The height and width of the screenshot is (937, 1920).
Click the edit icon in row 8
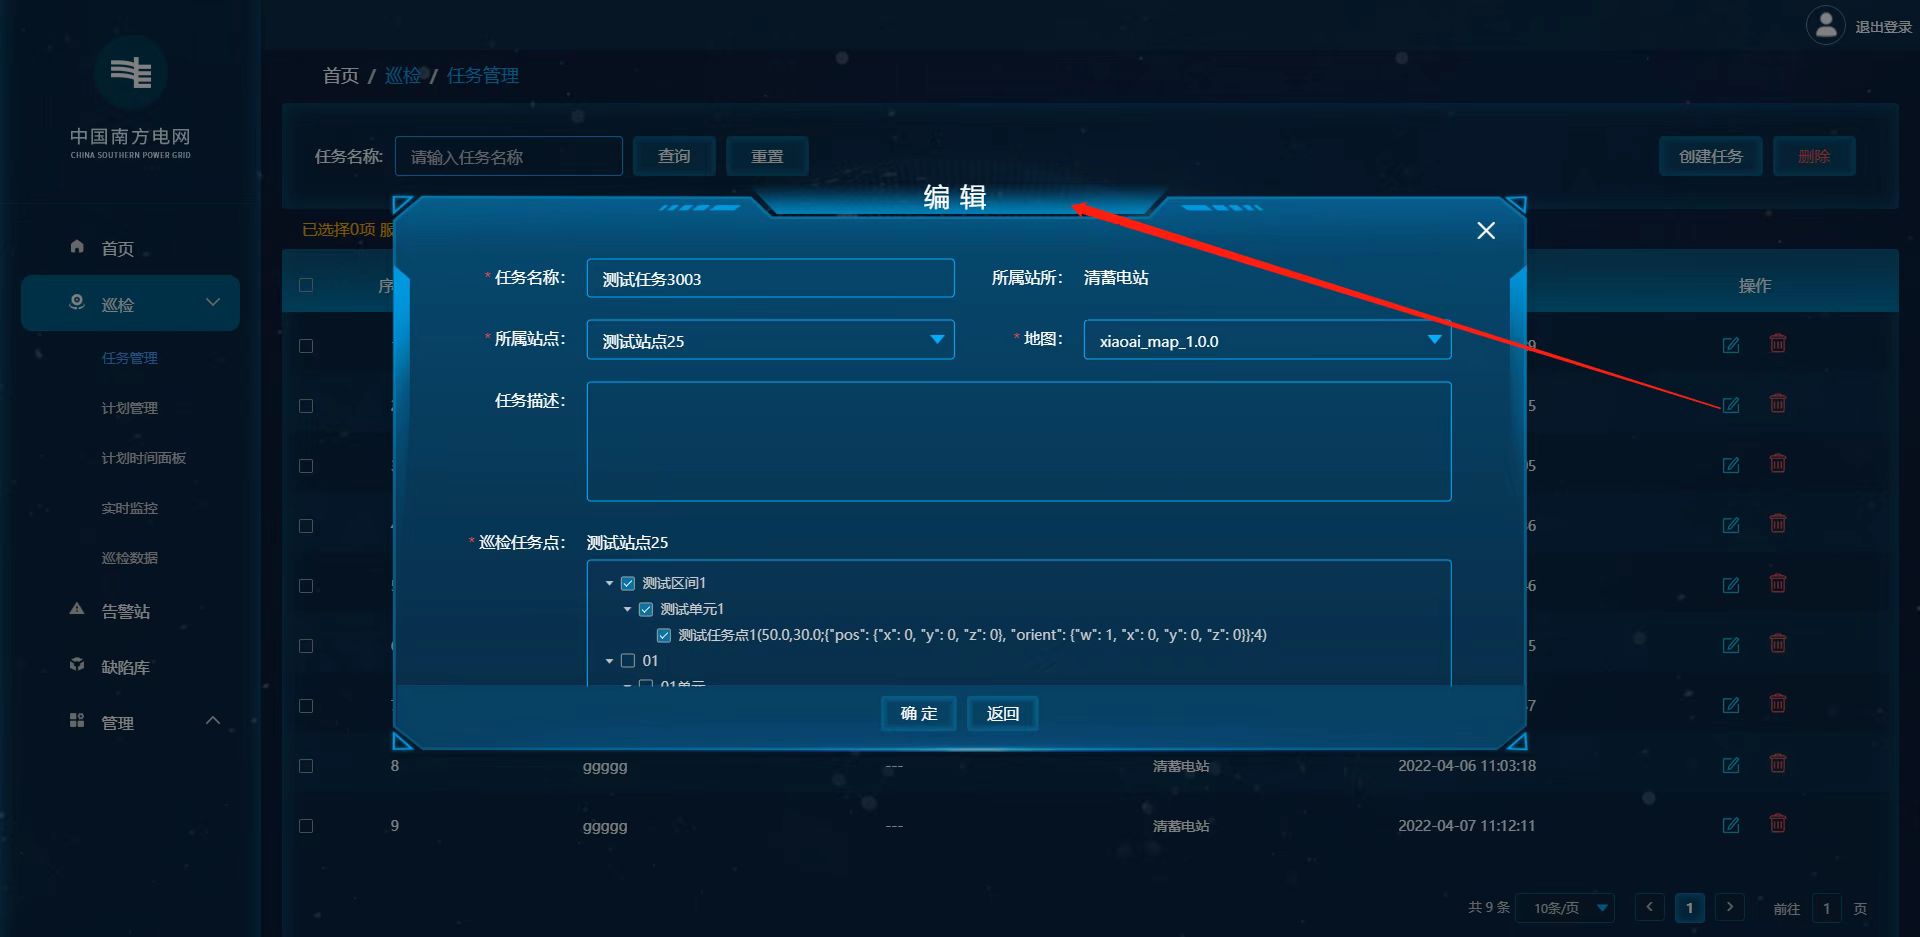[x=1730, y=765]
